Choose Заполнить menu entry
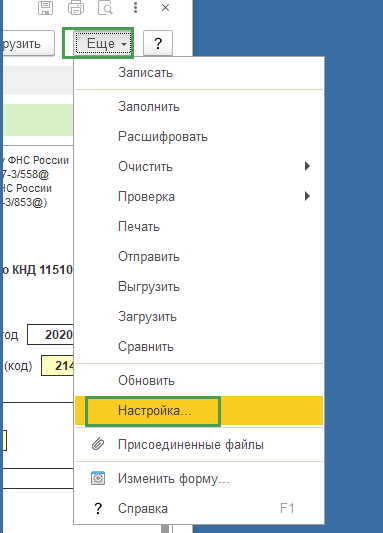 click(199, 107)
